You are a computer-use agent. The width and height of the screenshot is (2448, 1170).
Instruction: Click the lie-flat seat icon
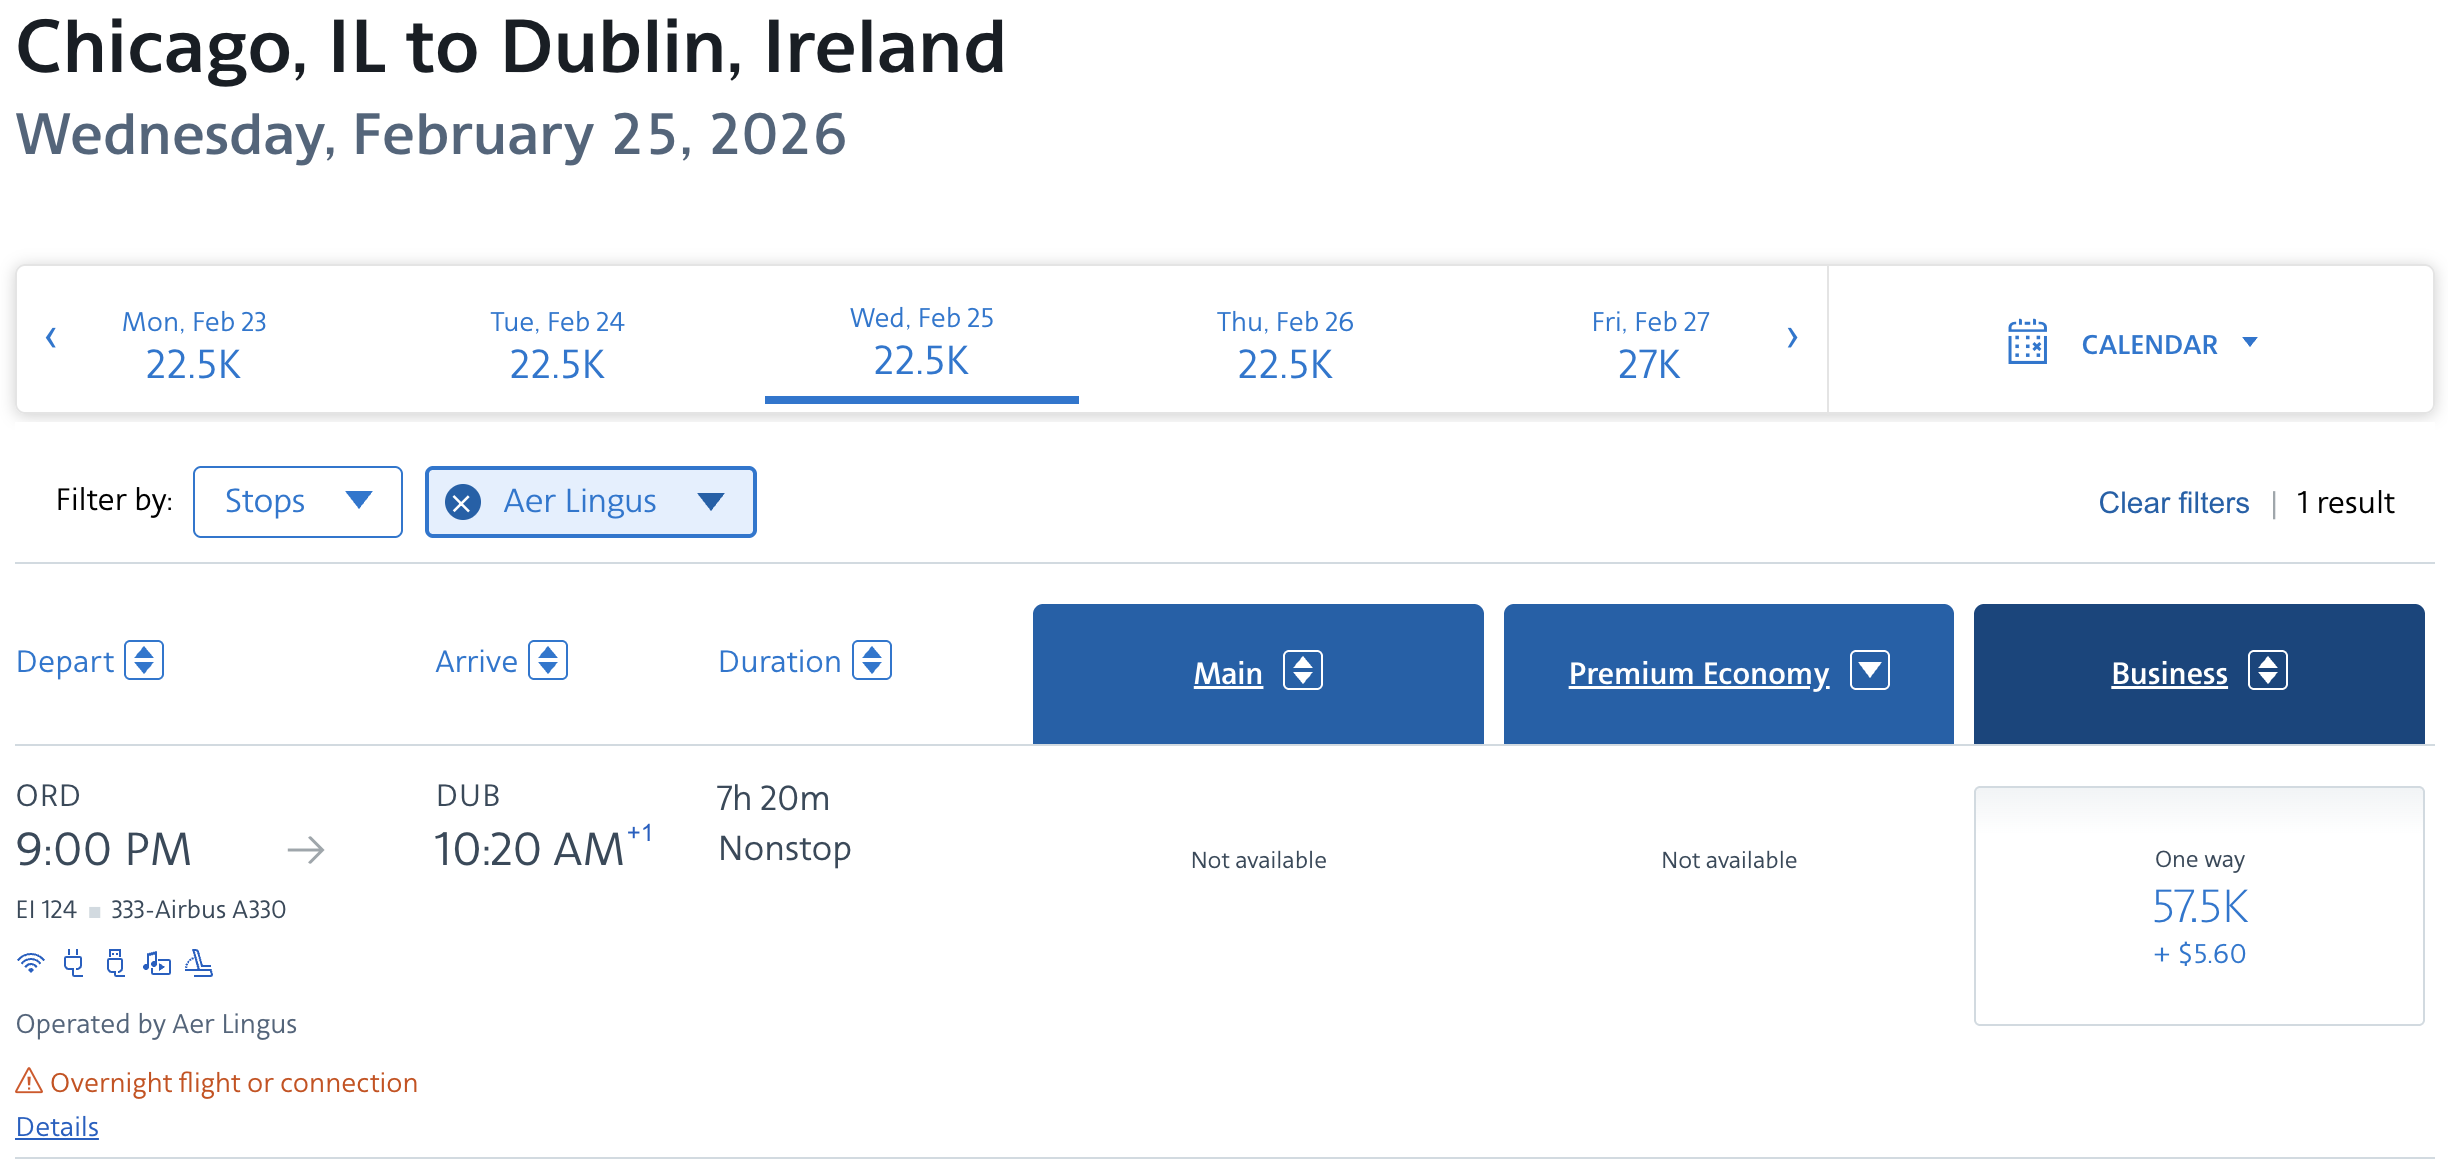coord(199,963)
